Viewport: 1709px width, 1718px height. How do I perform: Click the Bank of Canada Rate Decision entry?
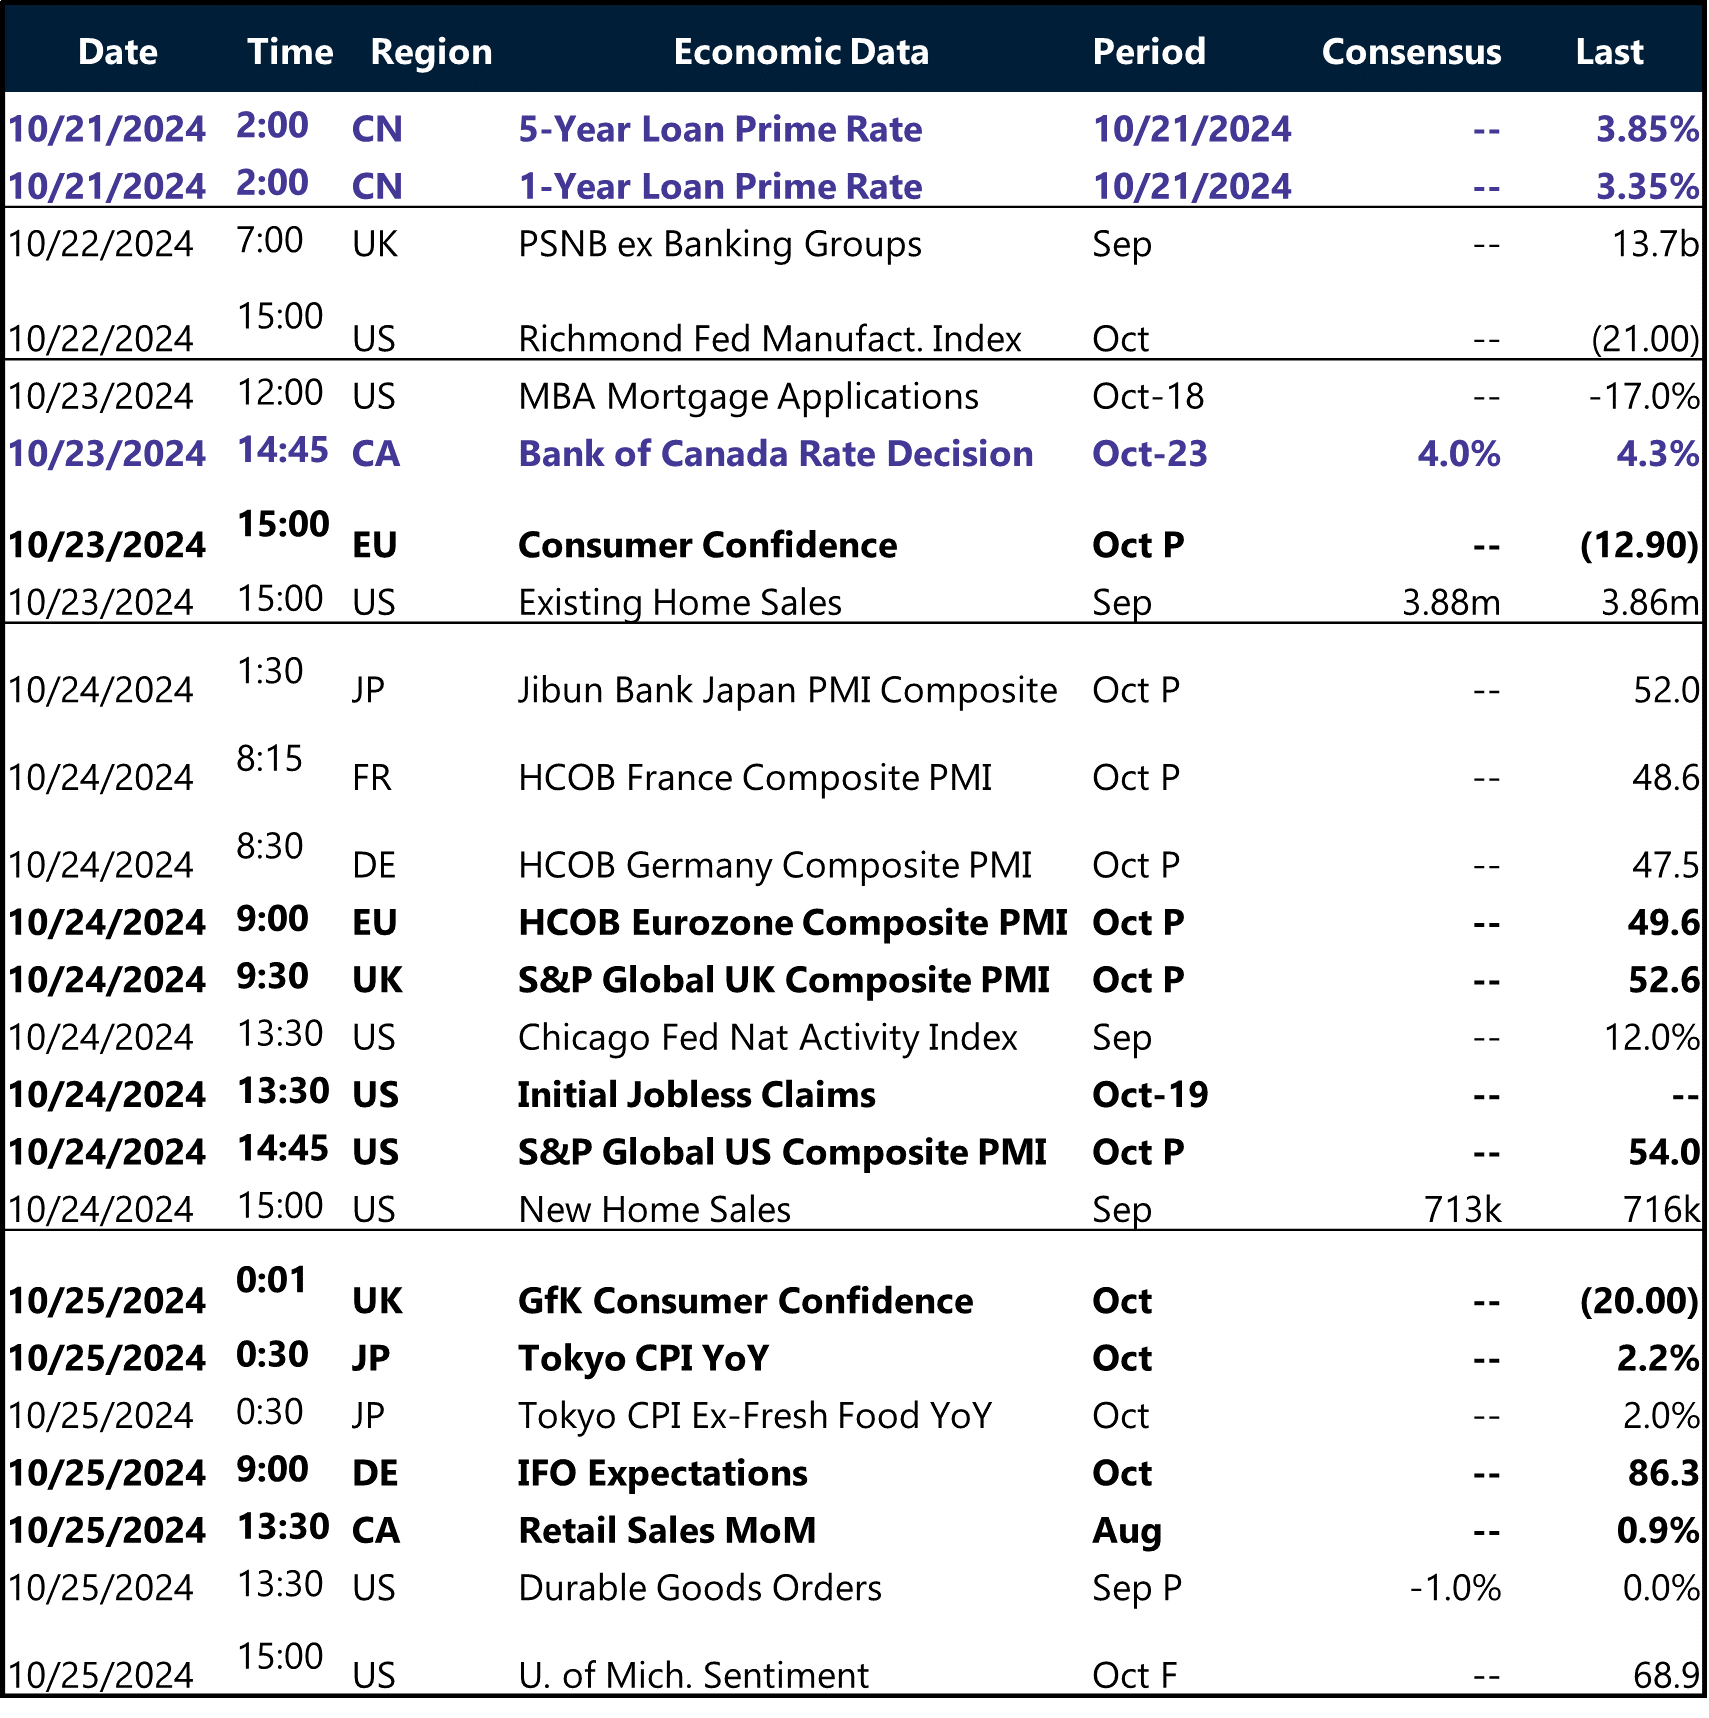coord(773,453)
